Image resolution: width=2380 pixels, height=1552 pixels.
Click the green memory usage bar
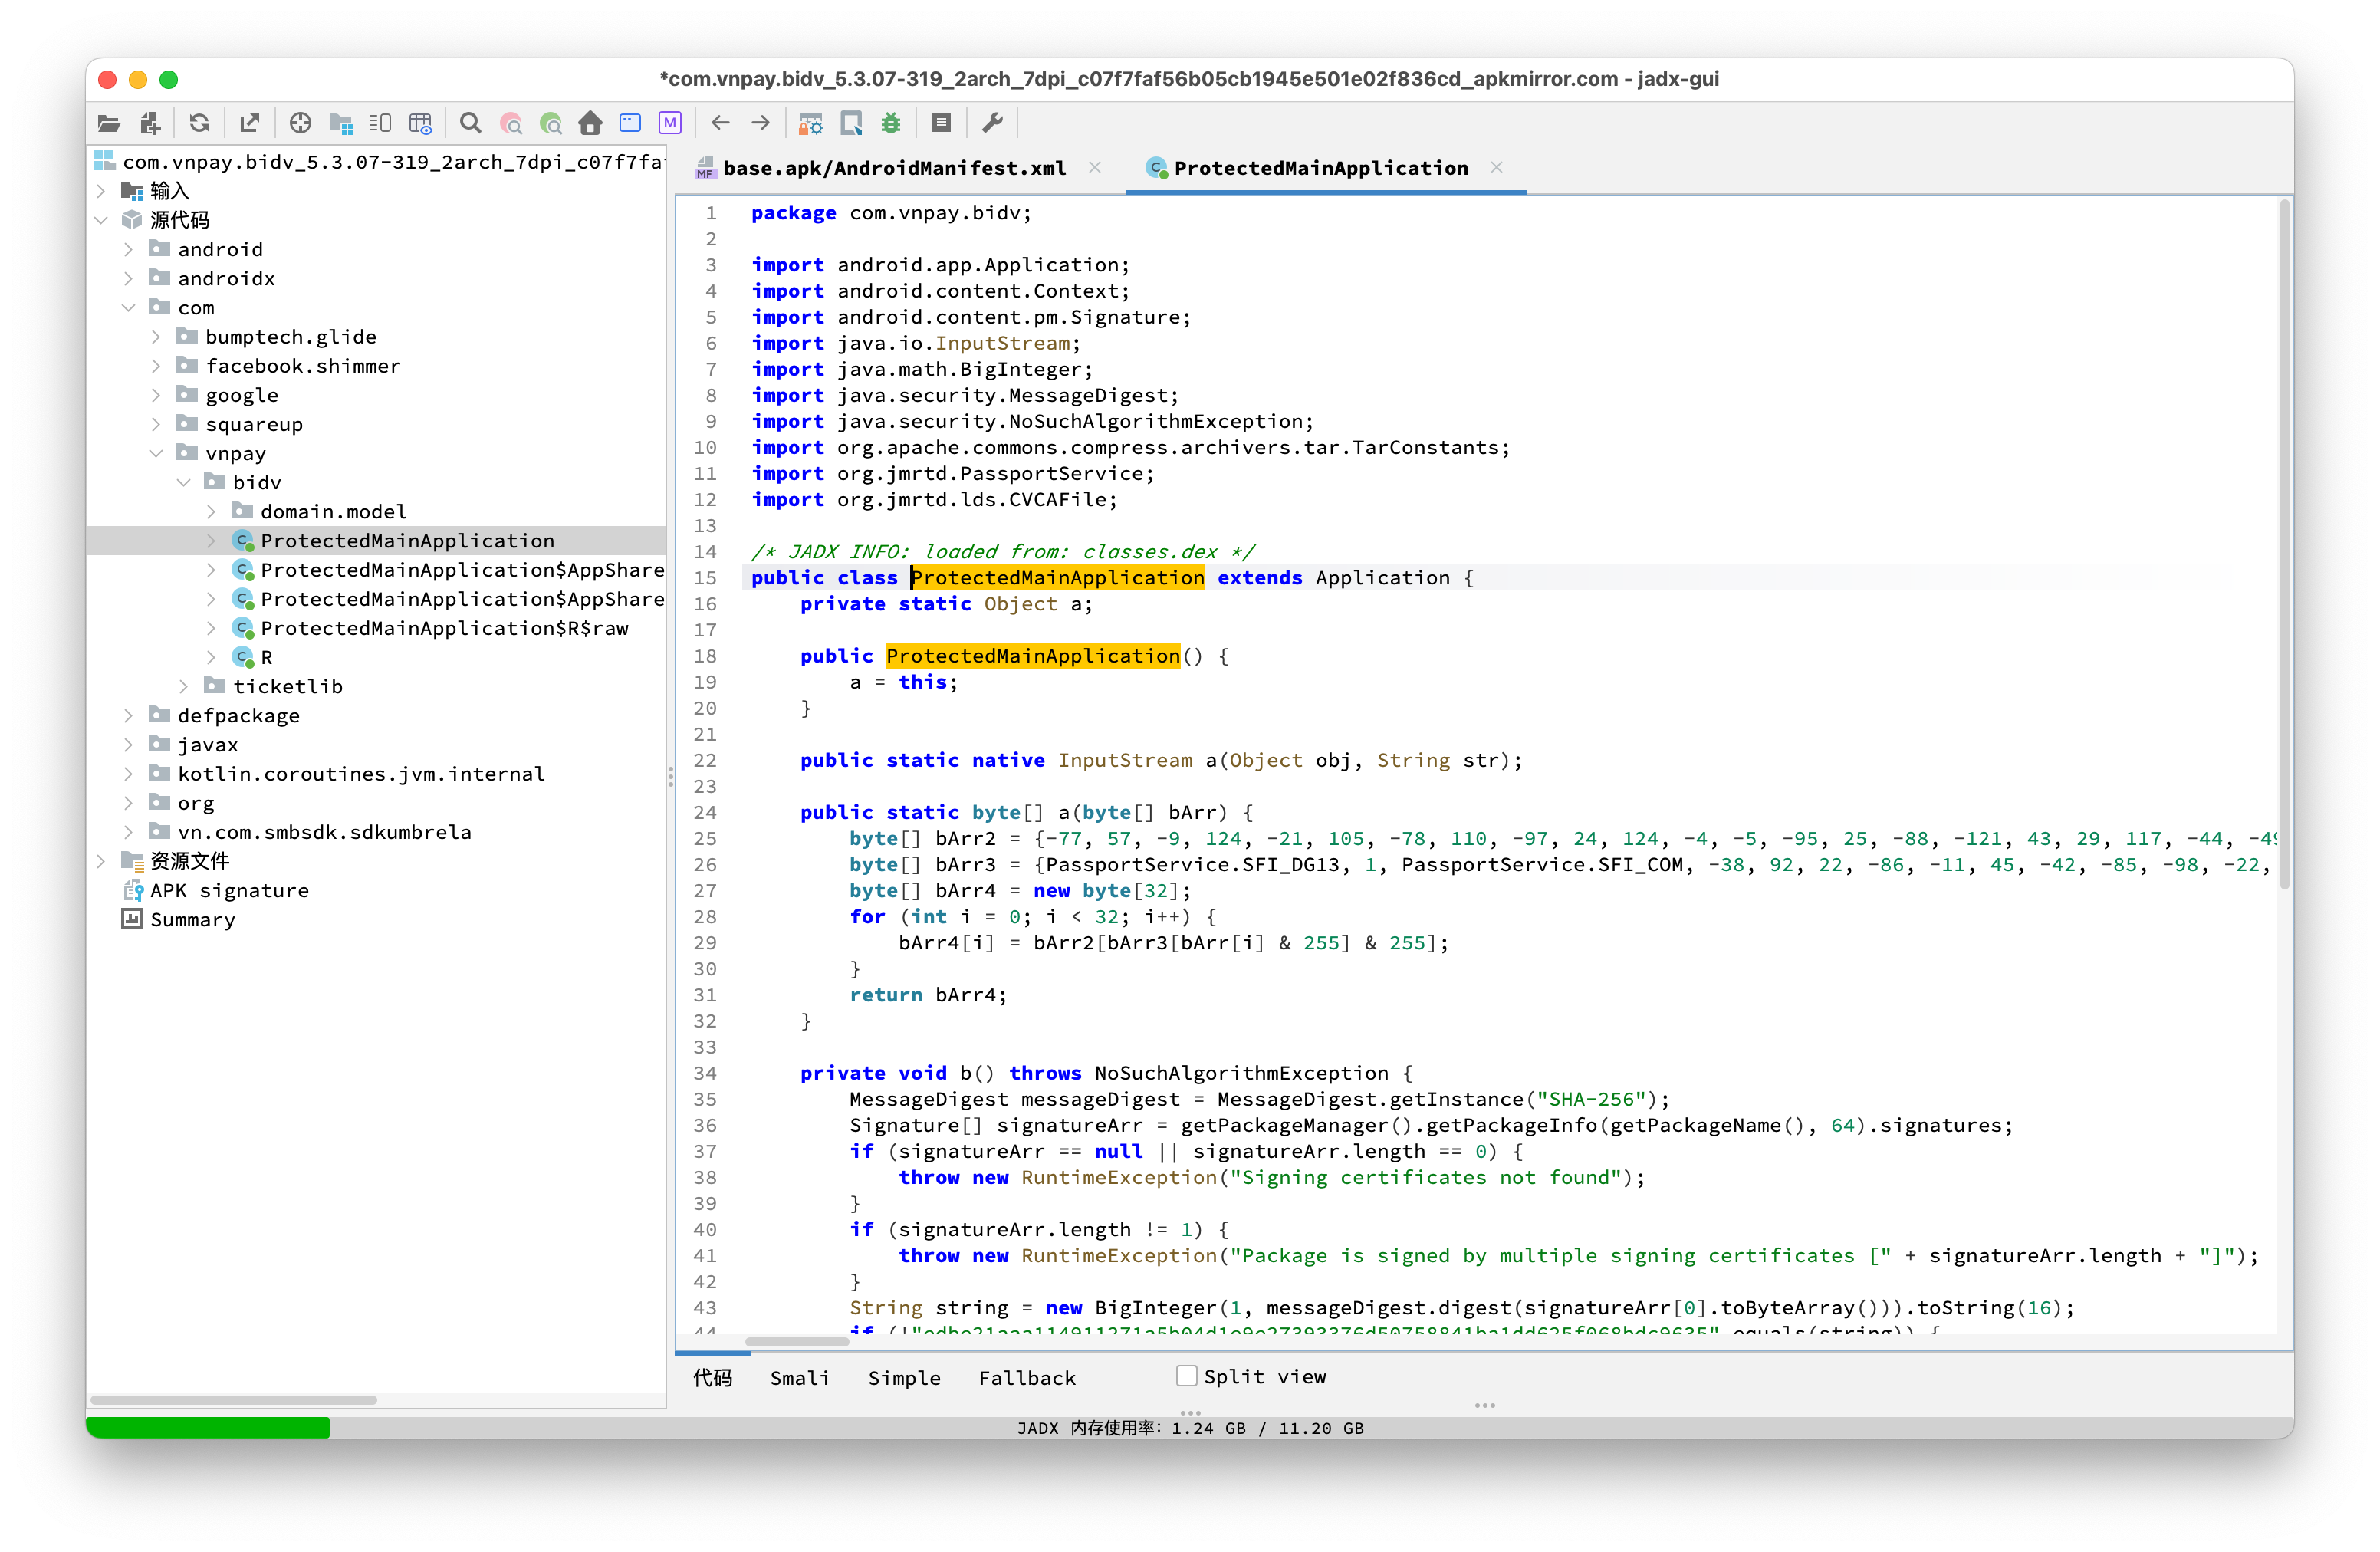208,1427
